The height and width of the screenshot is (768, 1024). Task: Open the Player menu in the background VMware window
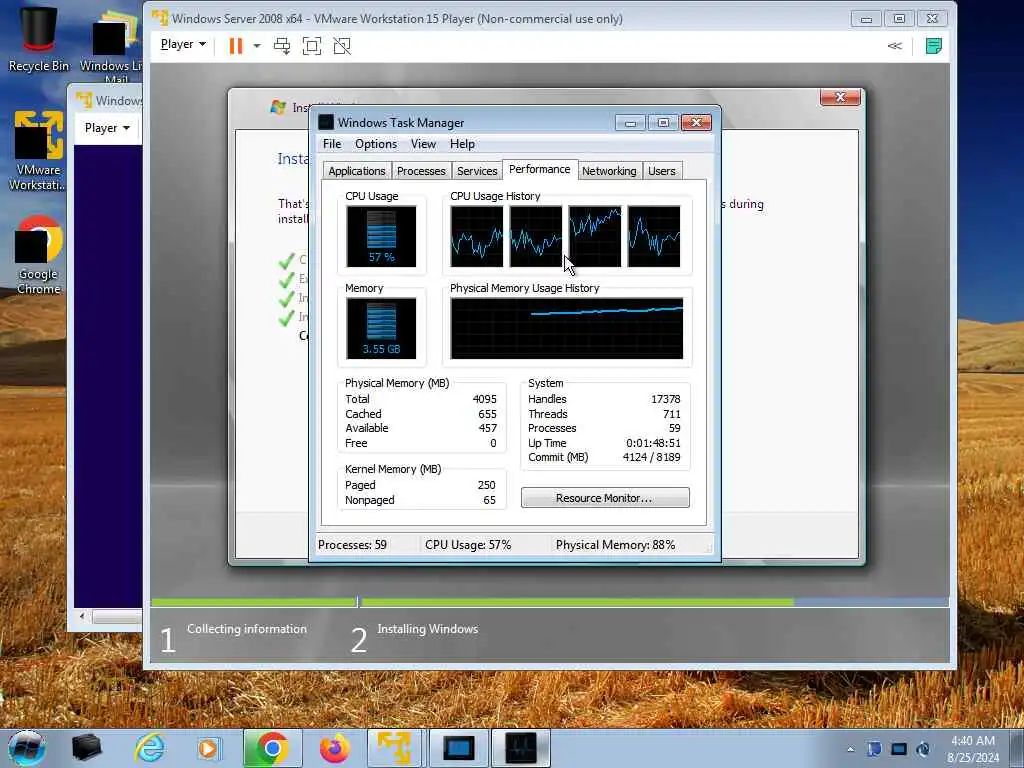[107, 128]
